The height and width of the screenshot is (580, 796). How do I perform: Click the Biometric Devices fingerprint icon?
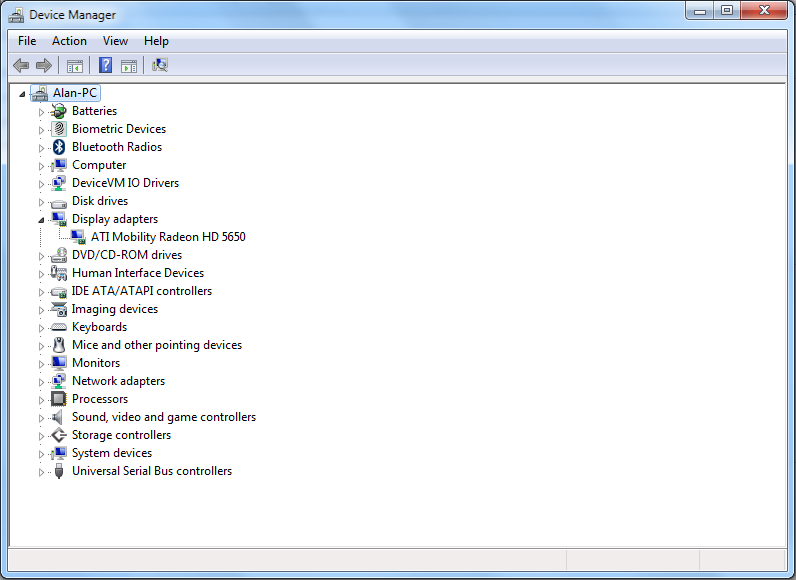tap(59, 129)
